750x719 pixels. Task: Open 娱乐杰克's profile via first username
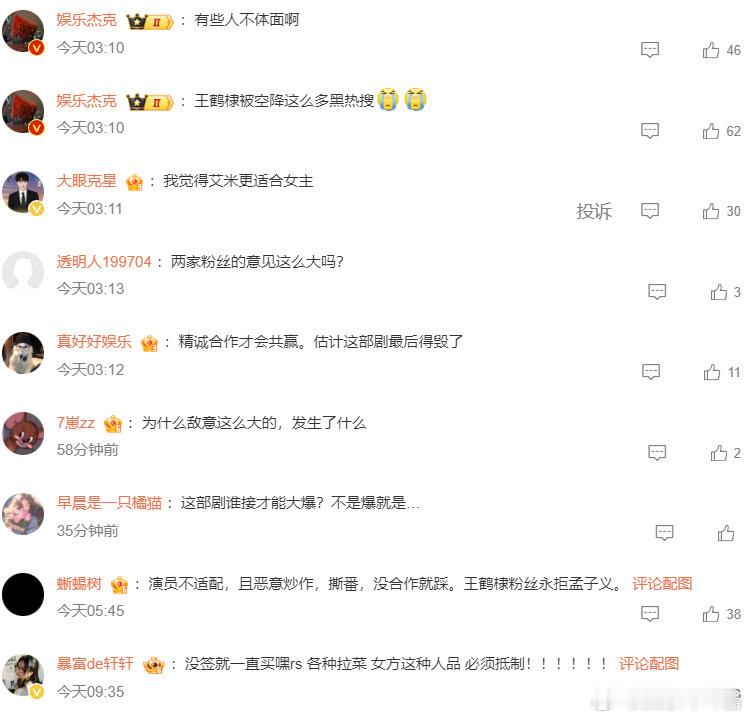[x=87, y=20]
